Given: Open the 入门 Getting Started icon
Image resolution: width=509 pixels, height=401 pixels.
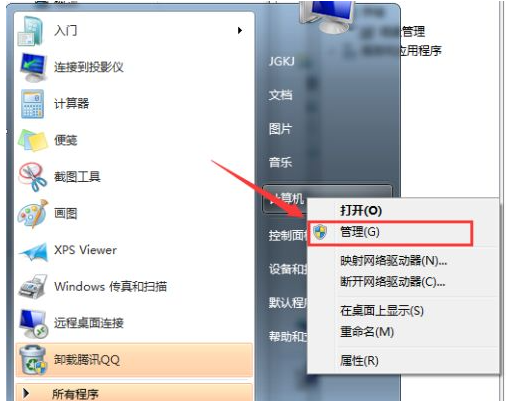Looking at the screenshot, I should 31,31.
